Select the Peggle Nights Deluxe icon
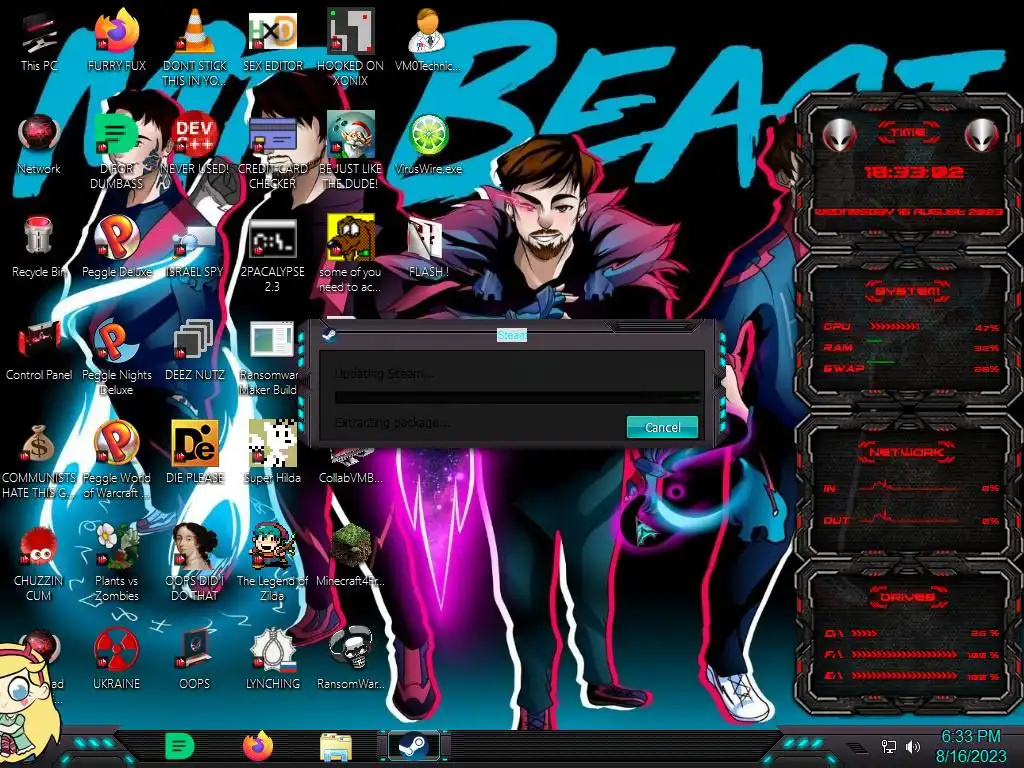This screenshot has height=768, width=1024. click(116, 358)
